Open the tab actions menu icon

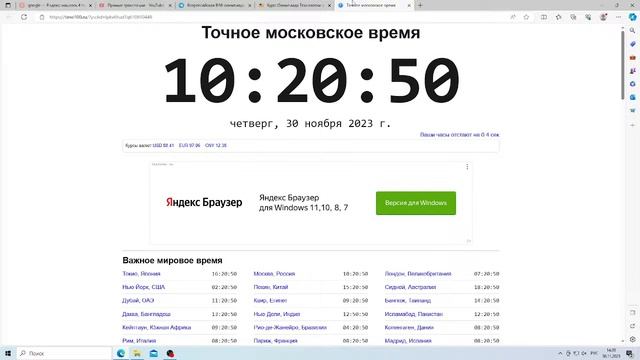pos(8,5)
